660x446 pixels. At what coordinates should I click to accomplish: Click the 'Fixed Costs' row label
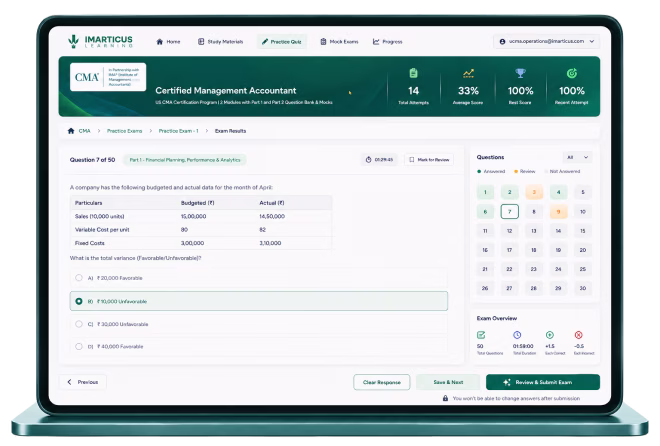tap(90, 243)
